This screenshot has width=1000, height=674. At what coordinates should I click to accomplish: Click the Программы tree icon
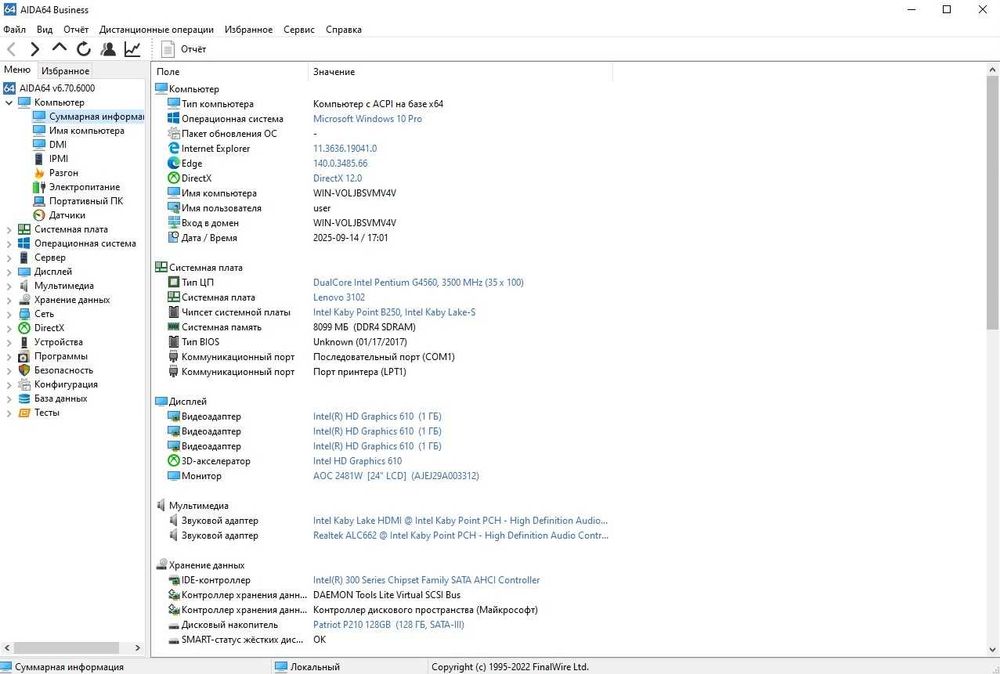(x=24, y=356)
